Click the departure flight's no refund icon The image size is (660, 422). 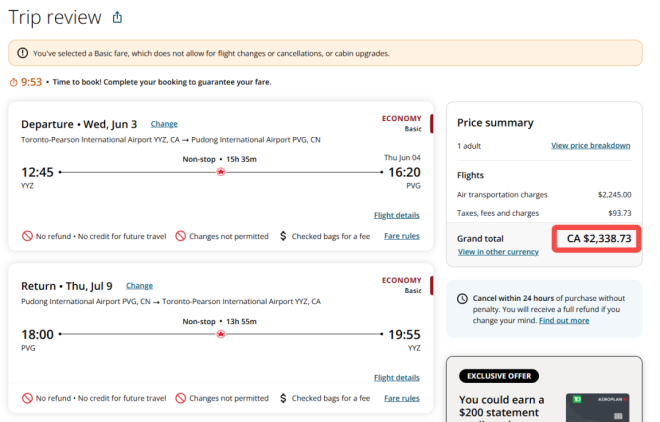point(27,236)
